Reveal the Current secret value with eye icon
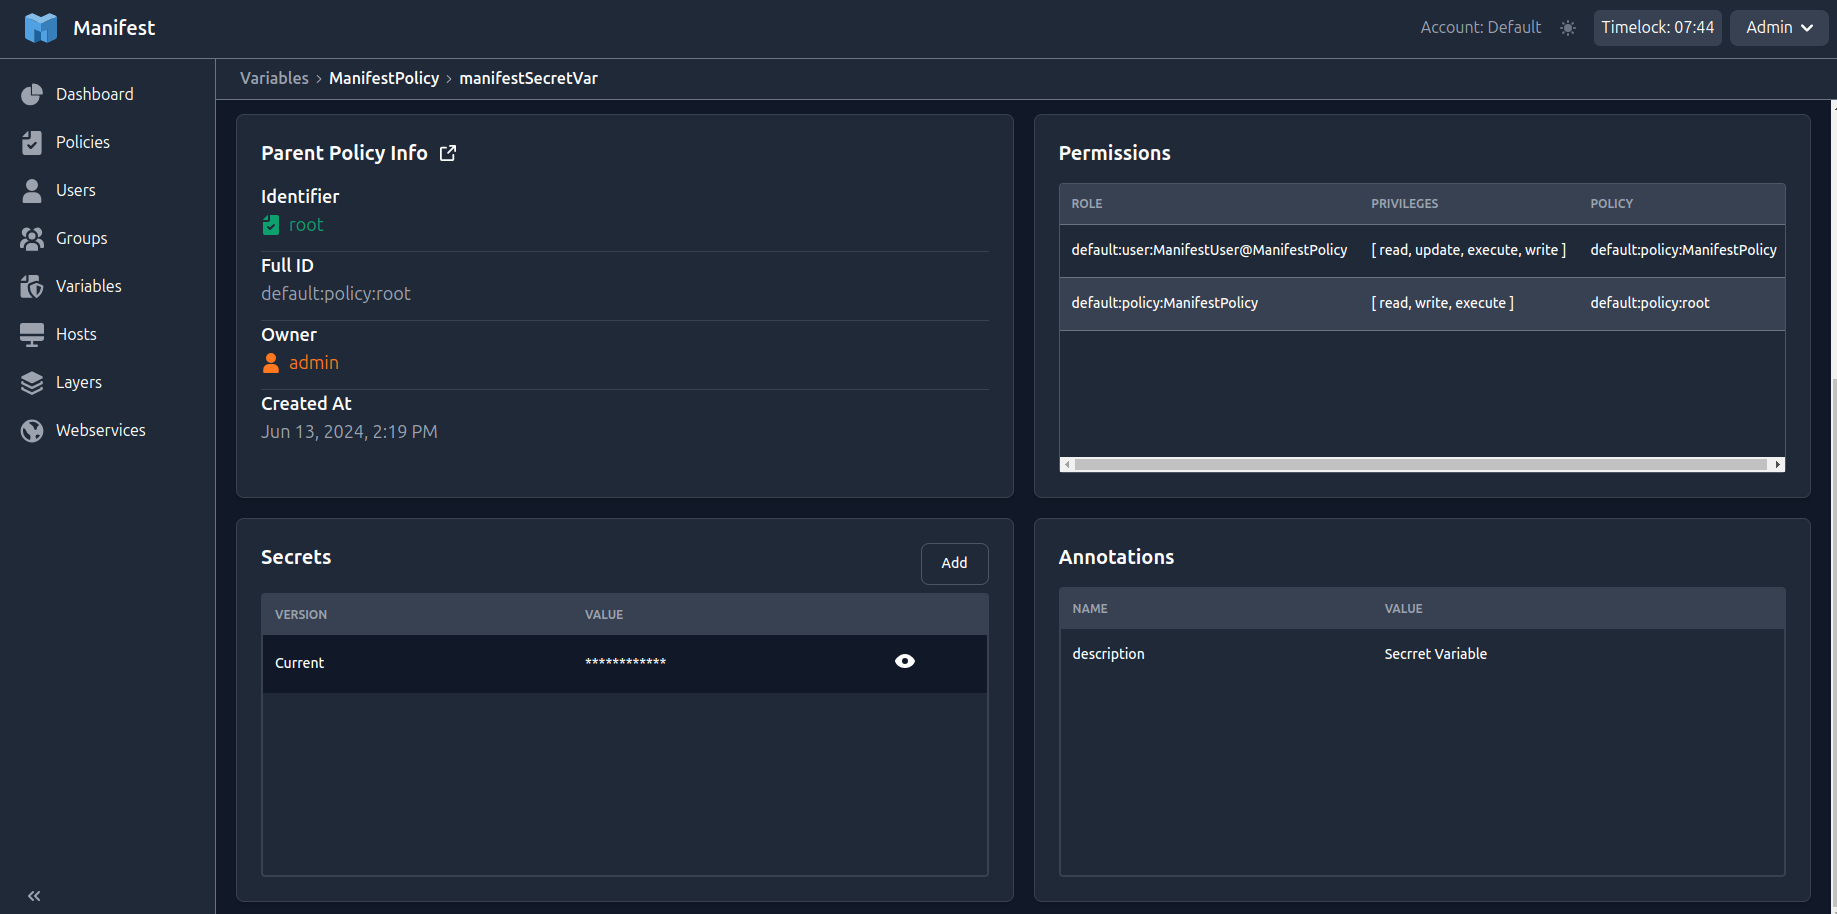The width and height of the screenshot is (1837, 914). (905, 661)
